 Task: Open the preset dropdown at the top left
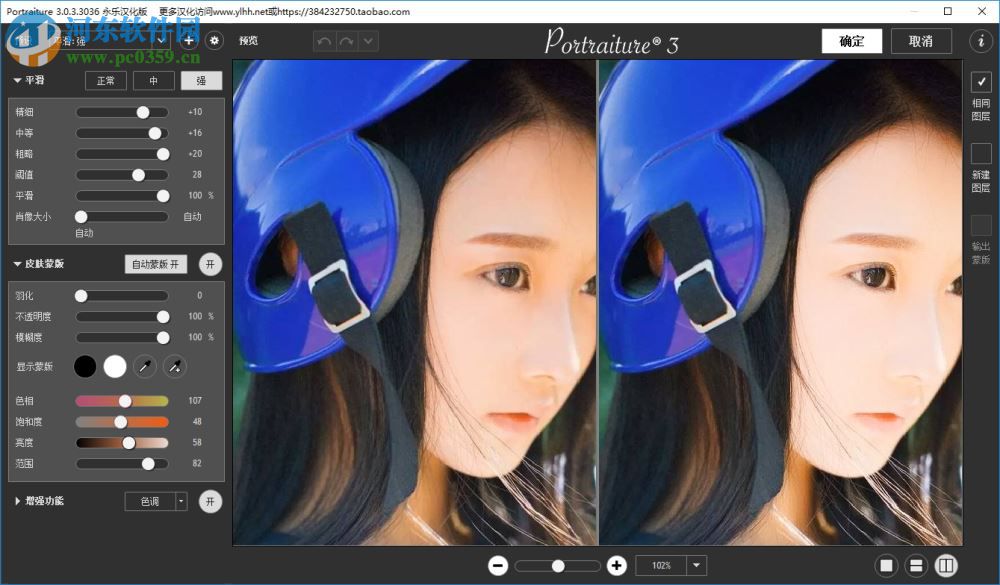[120, 40]
